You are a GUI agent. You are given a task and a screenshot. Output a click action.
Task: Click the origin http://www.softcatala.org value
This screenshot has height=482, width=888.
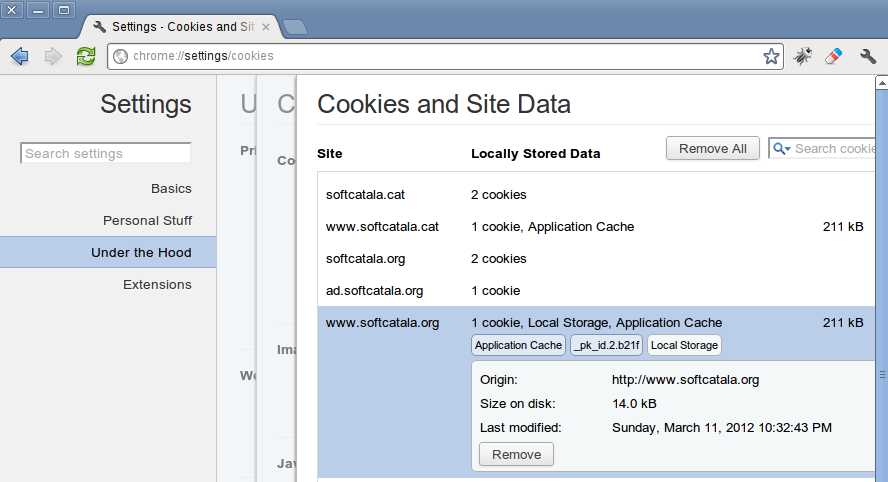pyautogui.click(x=685, y=379)
